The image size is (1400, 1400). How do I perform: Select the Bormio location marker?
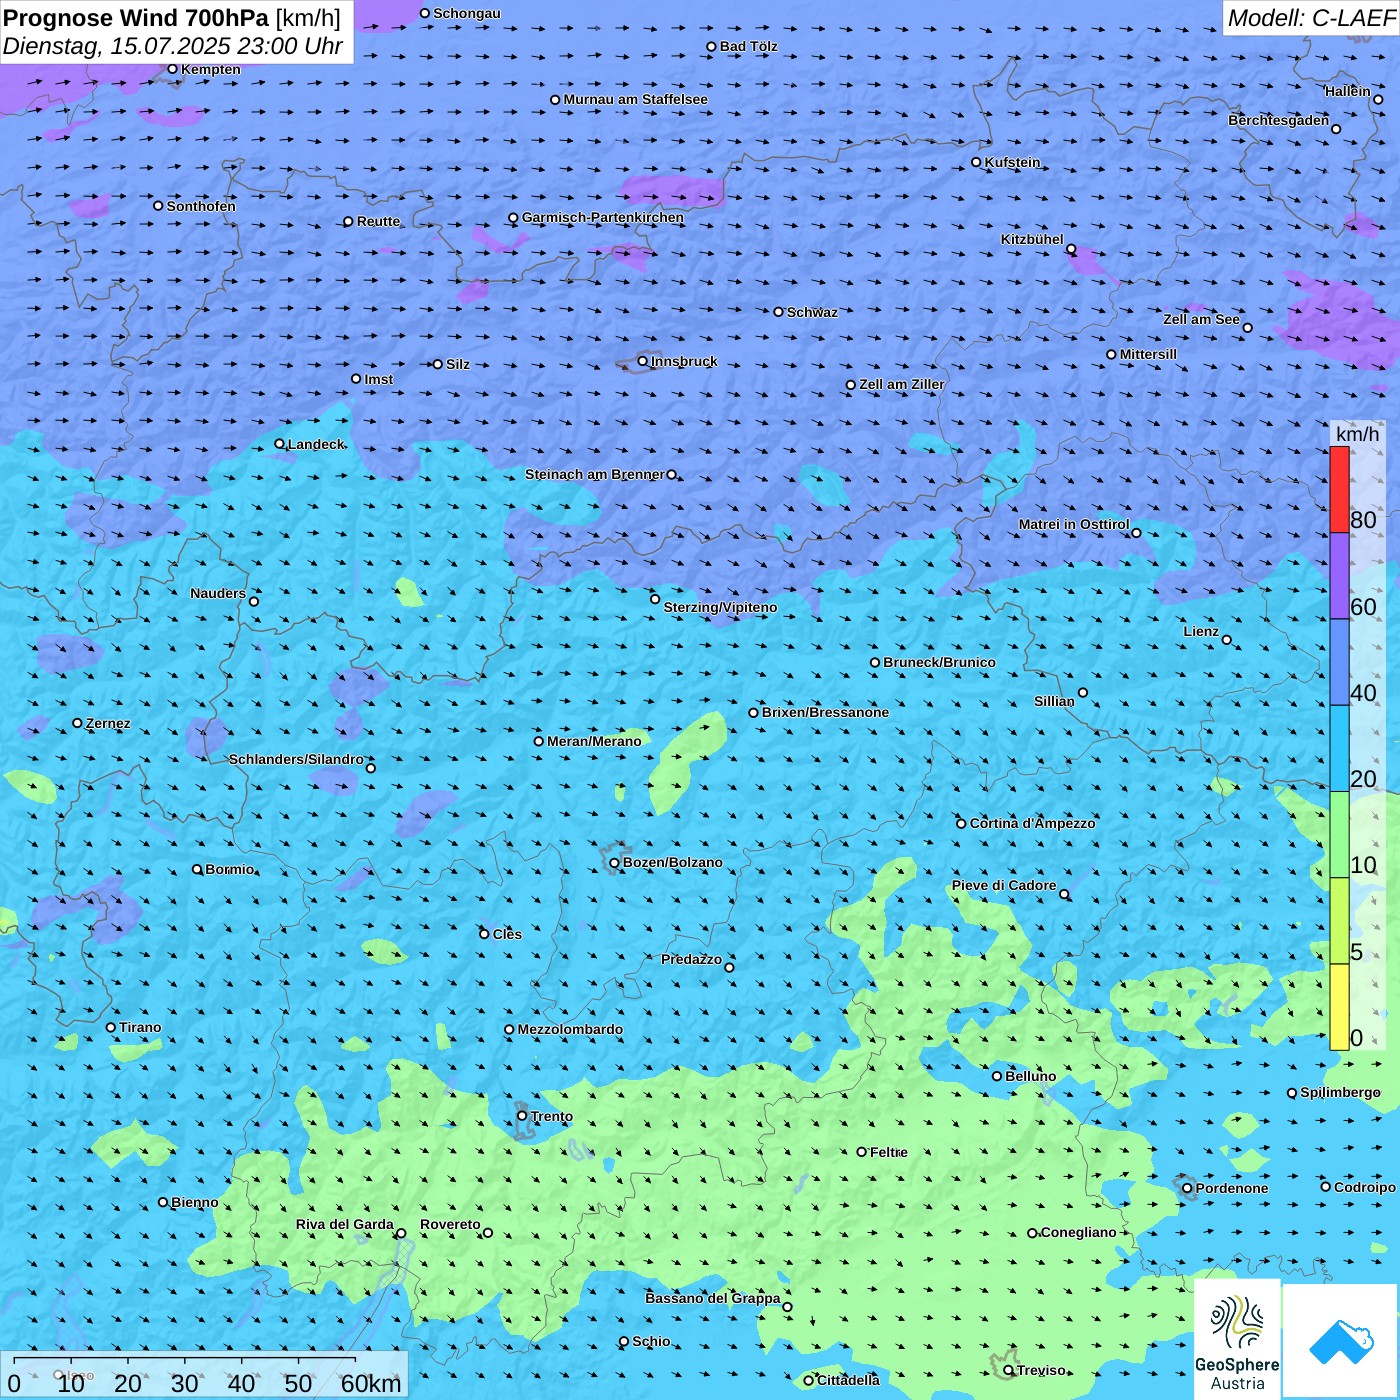(x=198, y=869)
